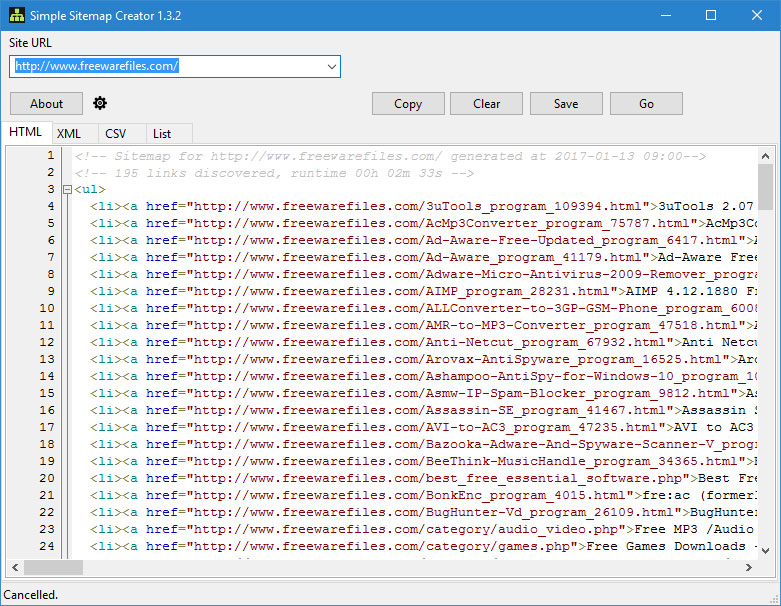
Task: Click line number 1 in the gutter
Action: click(50, 155)
